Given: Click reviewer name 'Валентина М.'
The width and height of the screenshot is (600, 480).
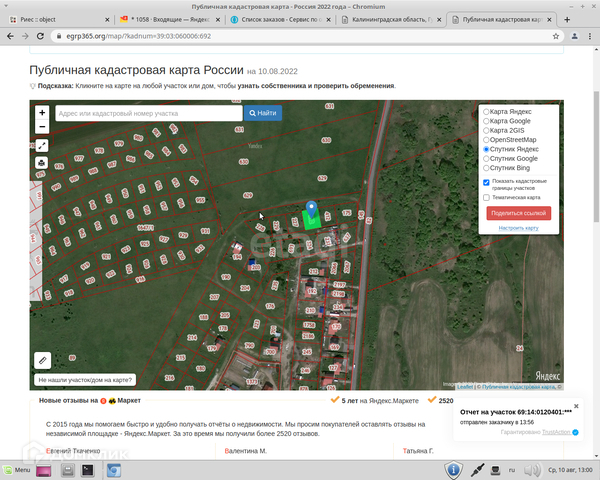Looking at the screenshot, I should 246,451.
